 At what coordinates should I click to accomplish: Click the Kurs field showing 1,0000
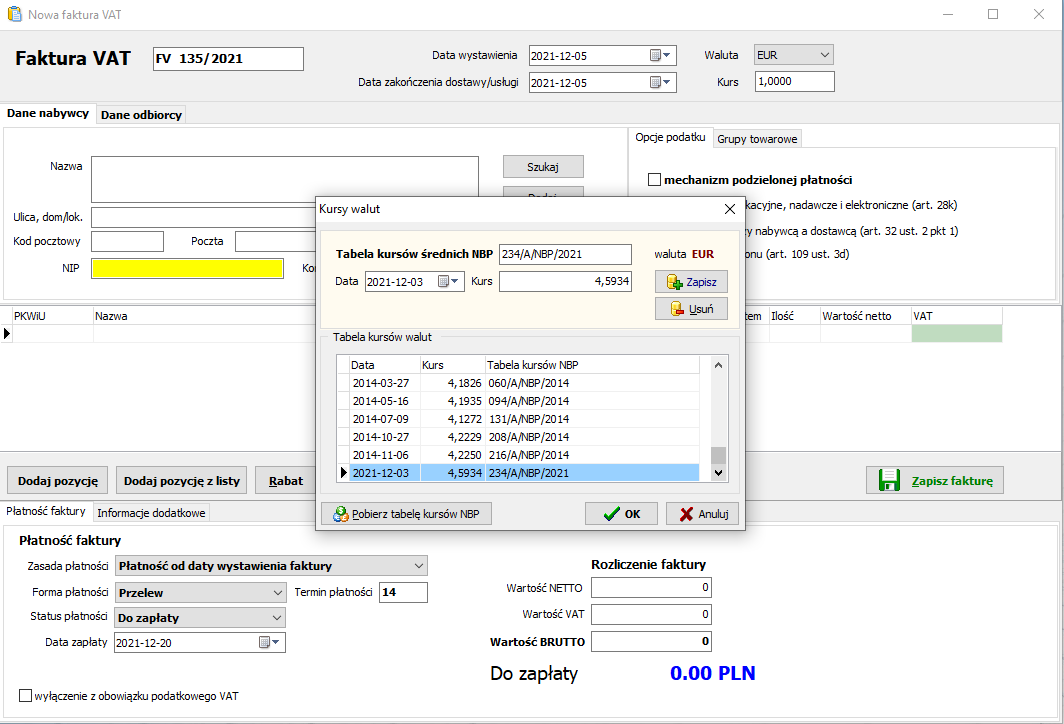coord(795,81)
